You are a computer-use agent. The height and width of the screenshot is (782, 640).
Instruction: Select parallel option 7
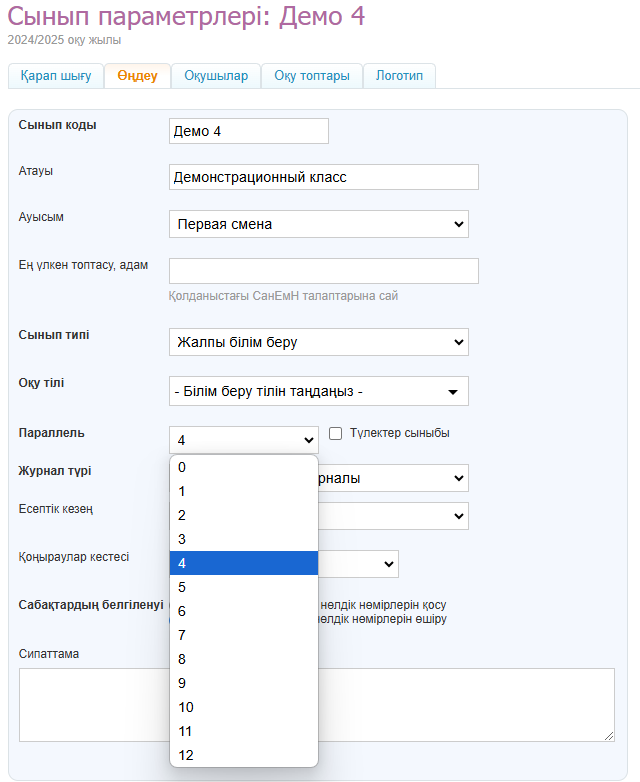244,635
